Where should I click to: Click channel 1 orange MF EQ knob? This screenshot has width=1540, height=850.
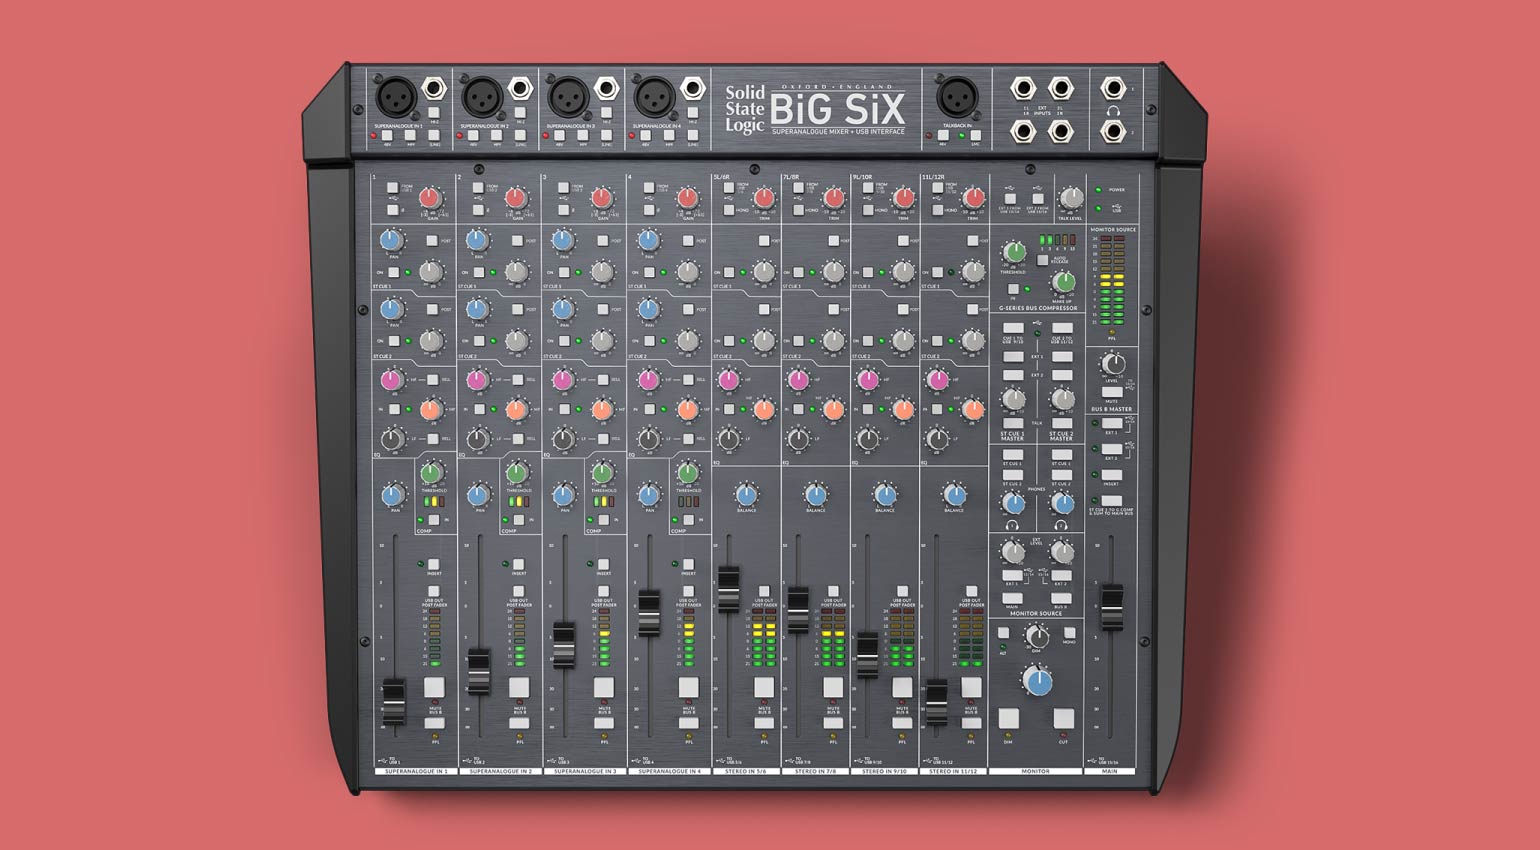(431, 409)
